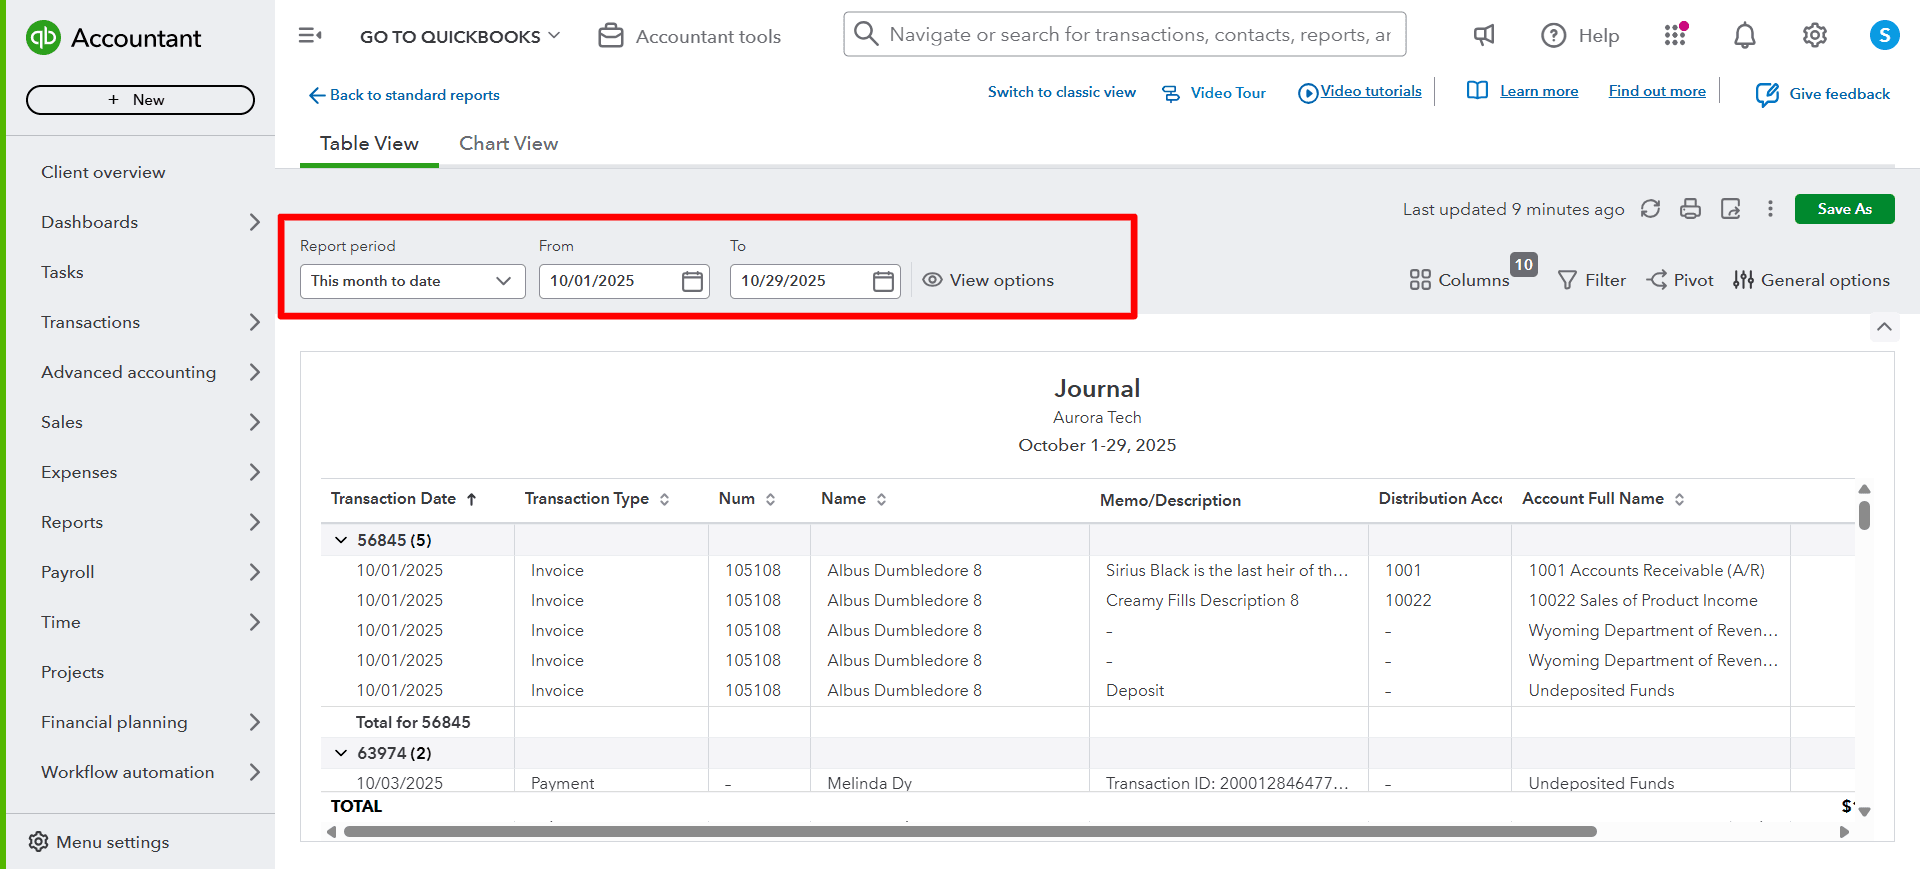The width and height of the screenshot is (1920, 869).
Task: Click scroll right arrow of report
Action: [x=1845, y=832]
